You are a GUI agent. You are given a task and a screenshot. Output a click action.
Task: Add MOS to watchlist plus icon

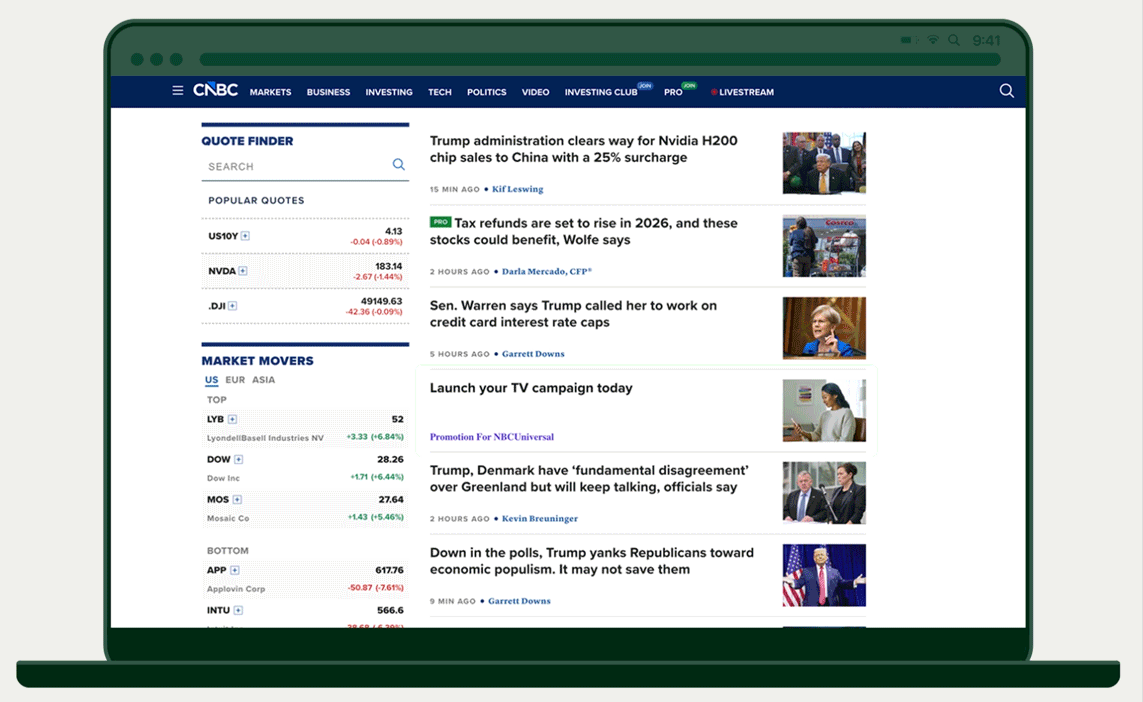point(237,499)
